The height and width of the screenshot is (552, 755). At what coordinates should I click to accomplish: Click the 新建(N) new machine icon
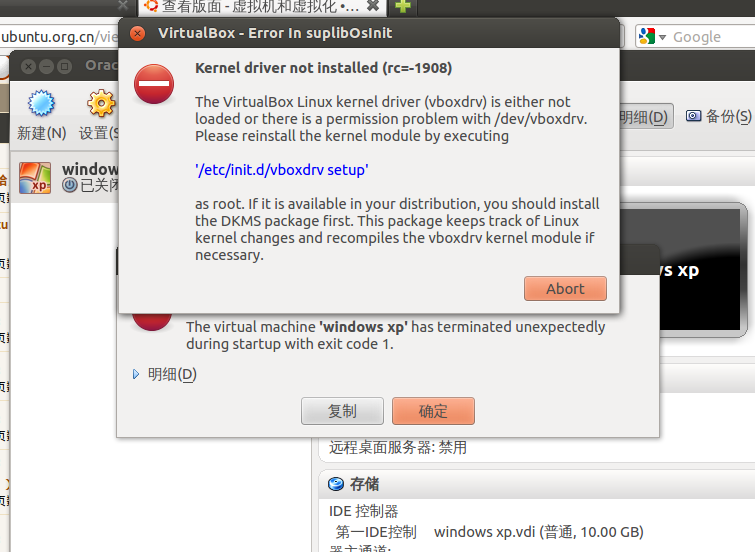coord(41,103)
